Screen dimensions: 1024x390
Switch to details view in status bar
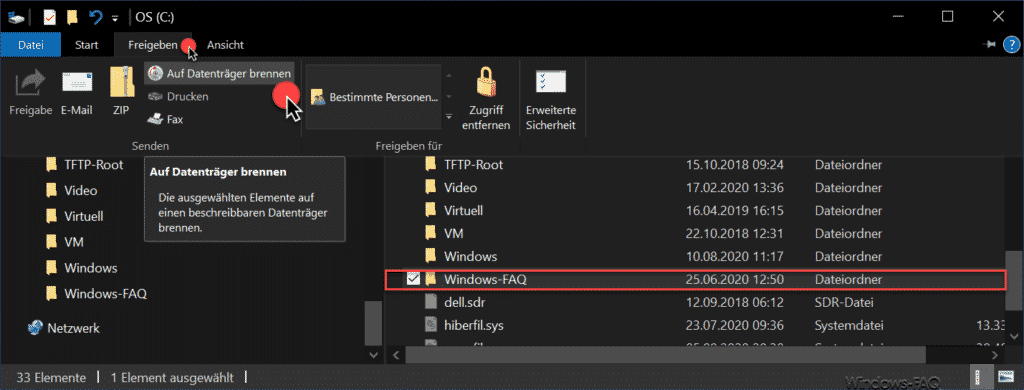[980, 377]
